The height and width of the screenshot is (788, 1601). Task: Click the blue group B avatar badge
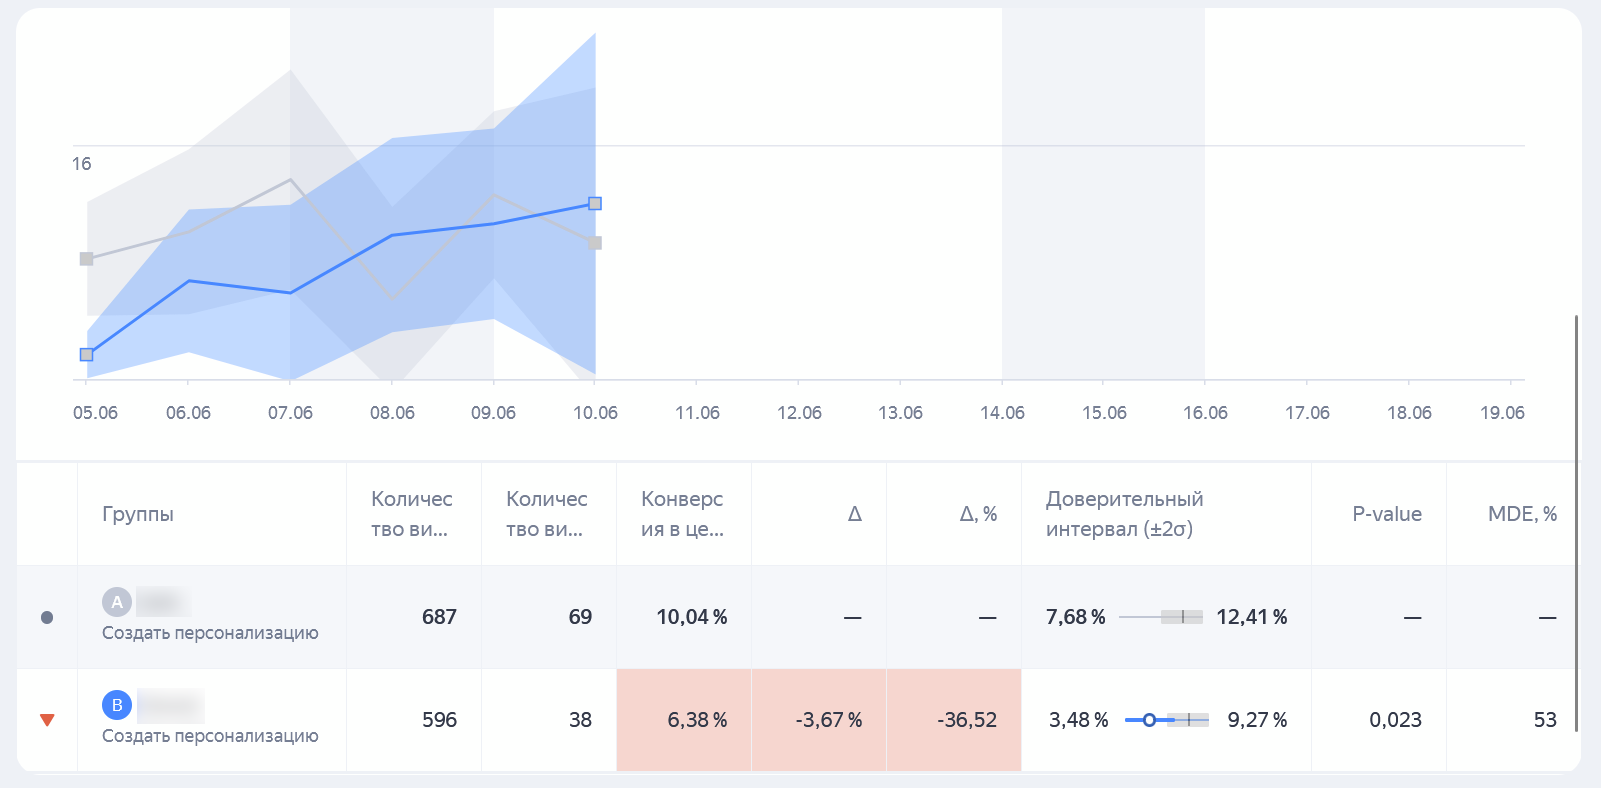[x=117, y=705]
